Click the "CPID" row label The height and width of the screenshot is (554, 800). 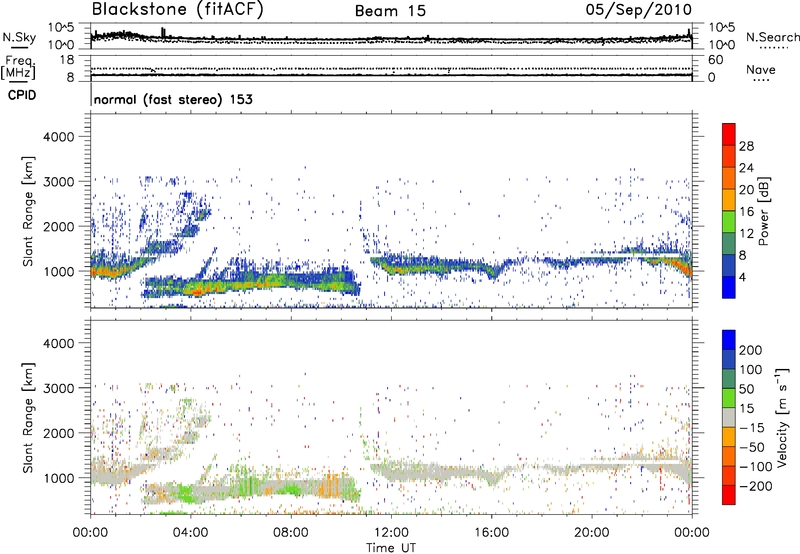coord(22,95)
